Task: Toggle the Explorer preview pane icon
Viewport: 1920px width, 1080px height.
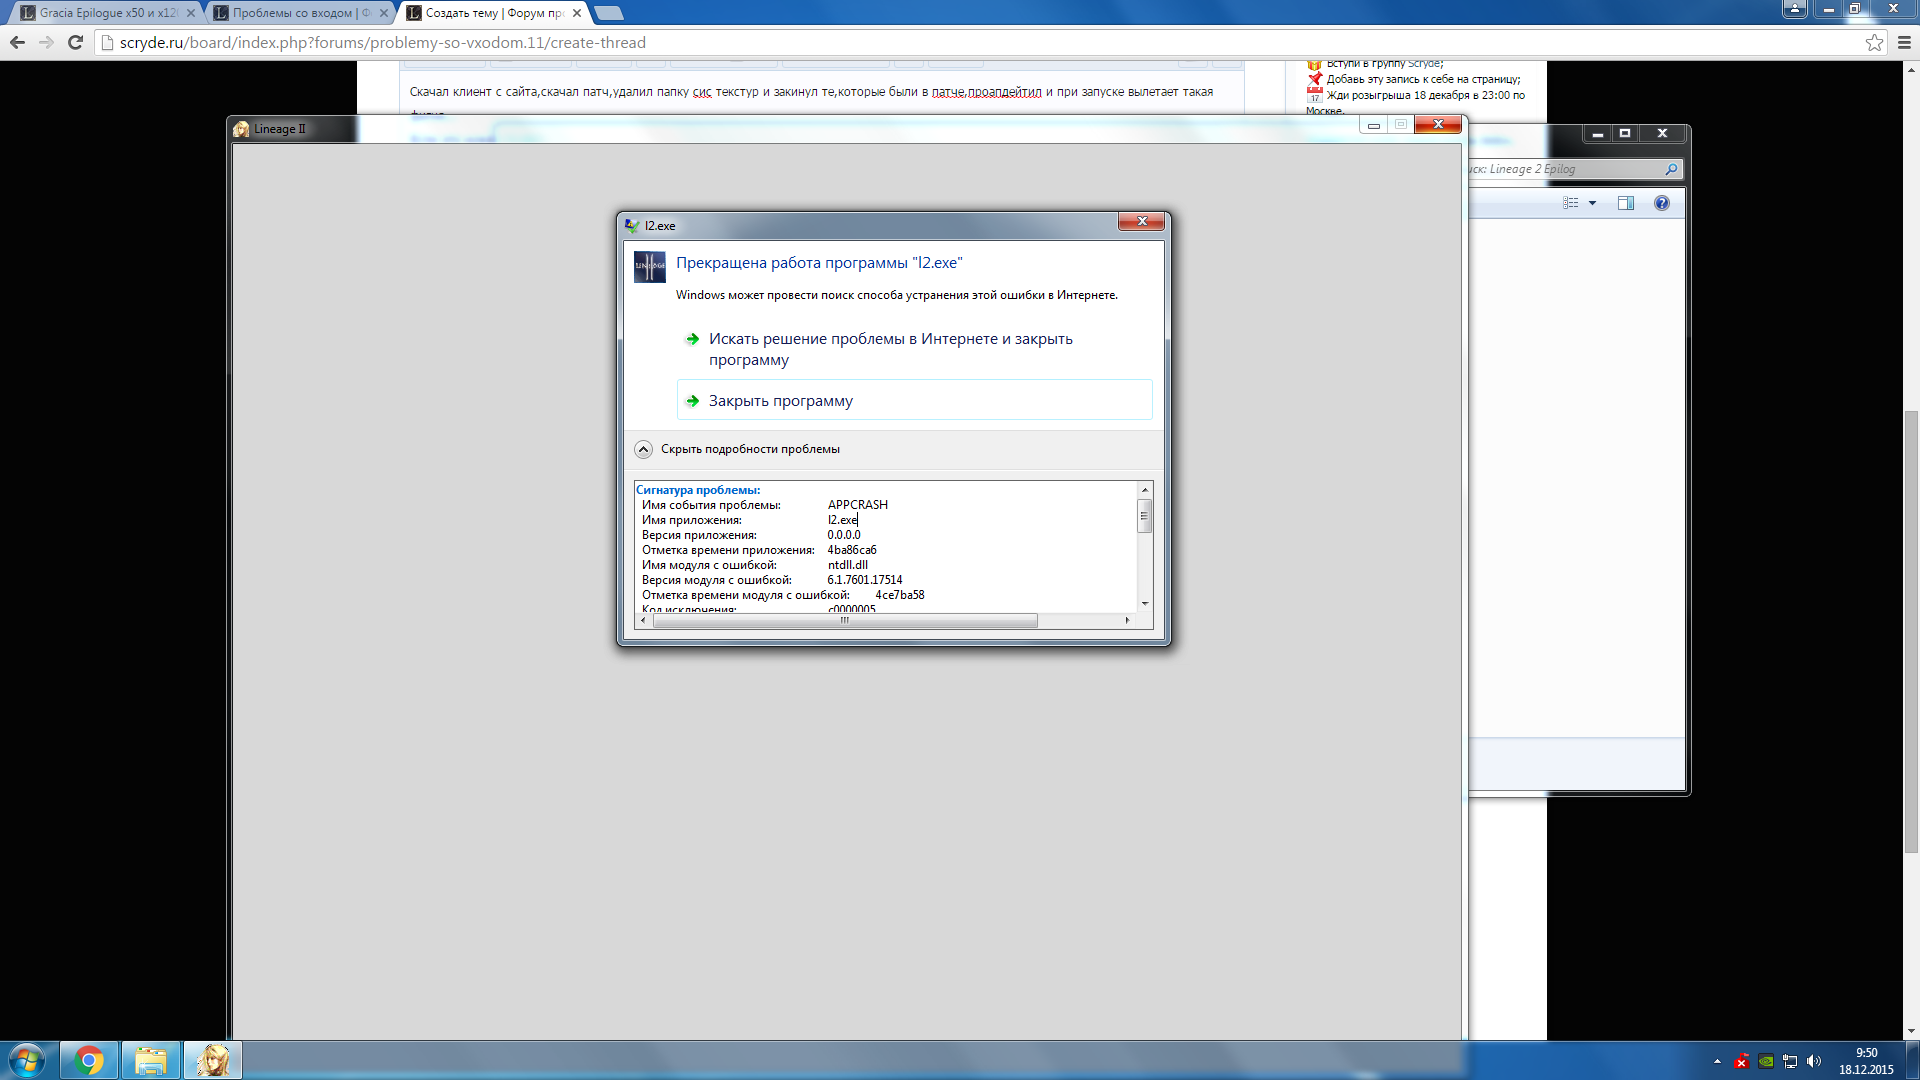Action: [x=1626, y=203]
